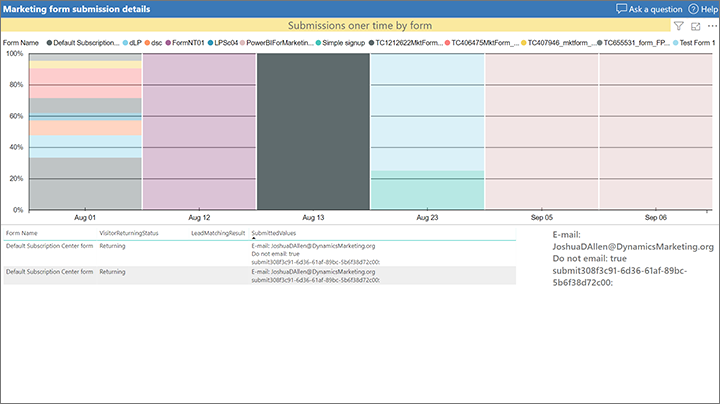This screenshot has height=404, width=720.
Task: Click the Aug 01 axis label
Action: [x=85, y=217]
